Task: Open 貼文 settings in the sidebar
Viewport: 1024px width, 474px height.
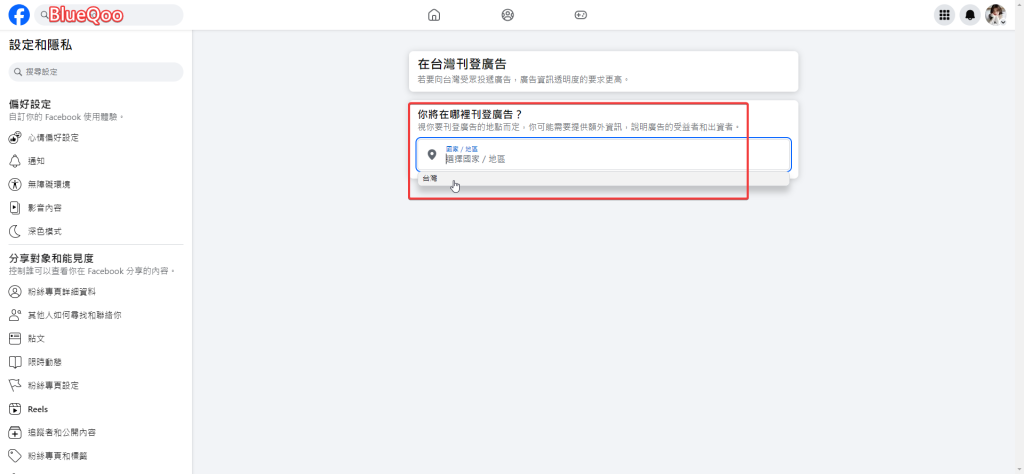Action: tap(36, 338)
